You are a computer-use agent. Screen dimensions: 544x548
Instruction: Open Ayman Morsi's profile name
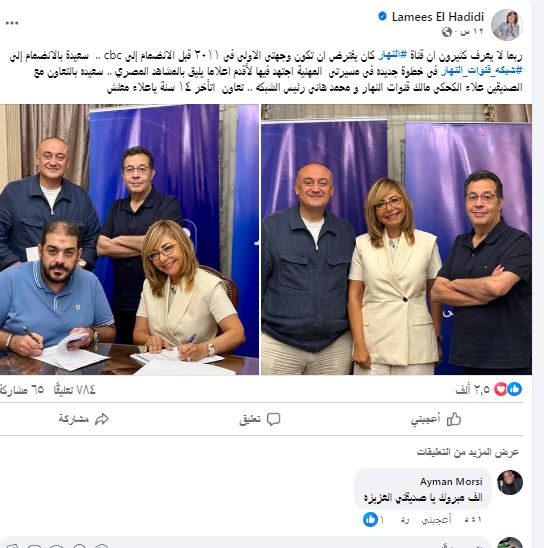tap(451, 482)
